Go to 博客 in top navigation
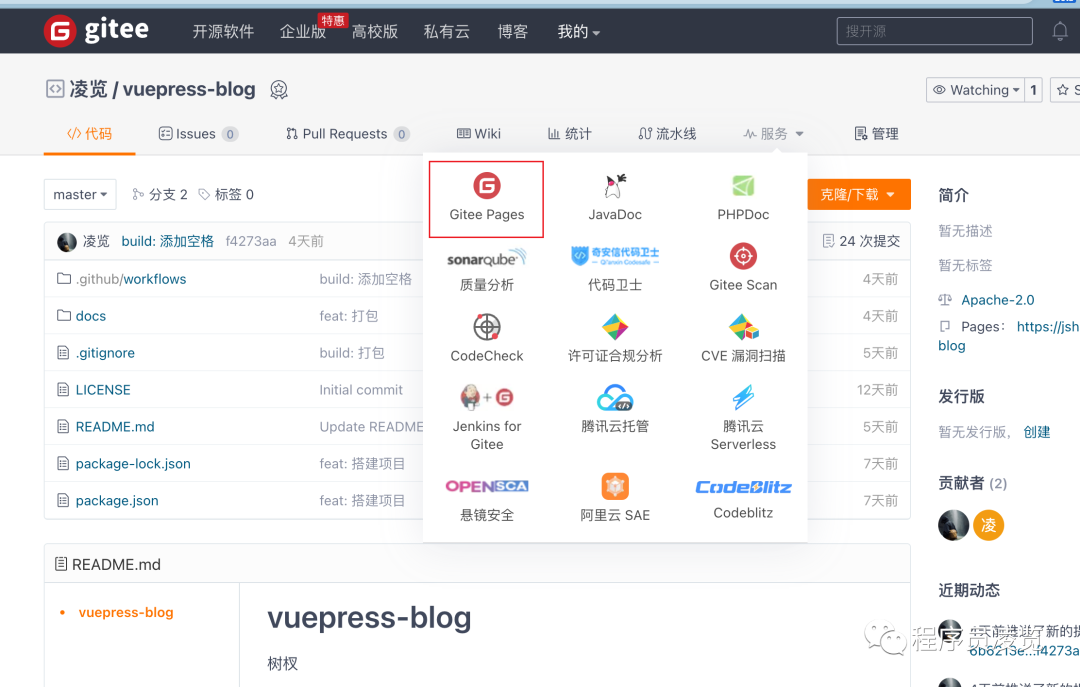This screenshot has height=687, width=1080. [x=512, y=31]
